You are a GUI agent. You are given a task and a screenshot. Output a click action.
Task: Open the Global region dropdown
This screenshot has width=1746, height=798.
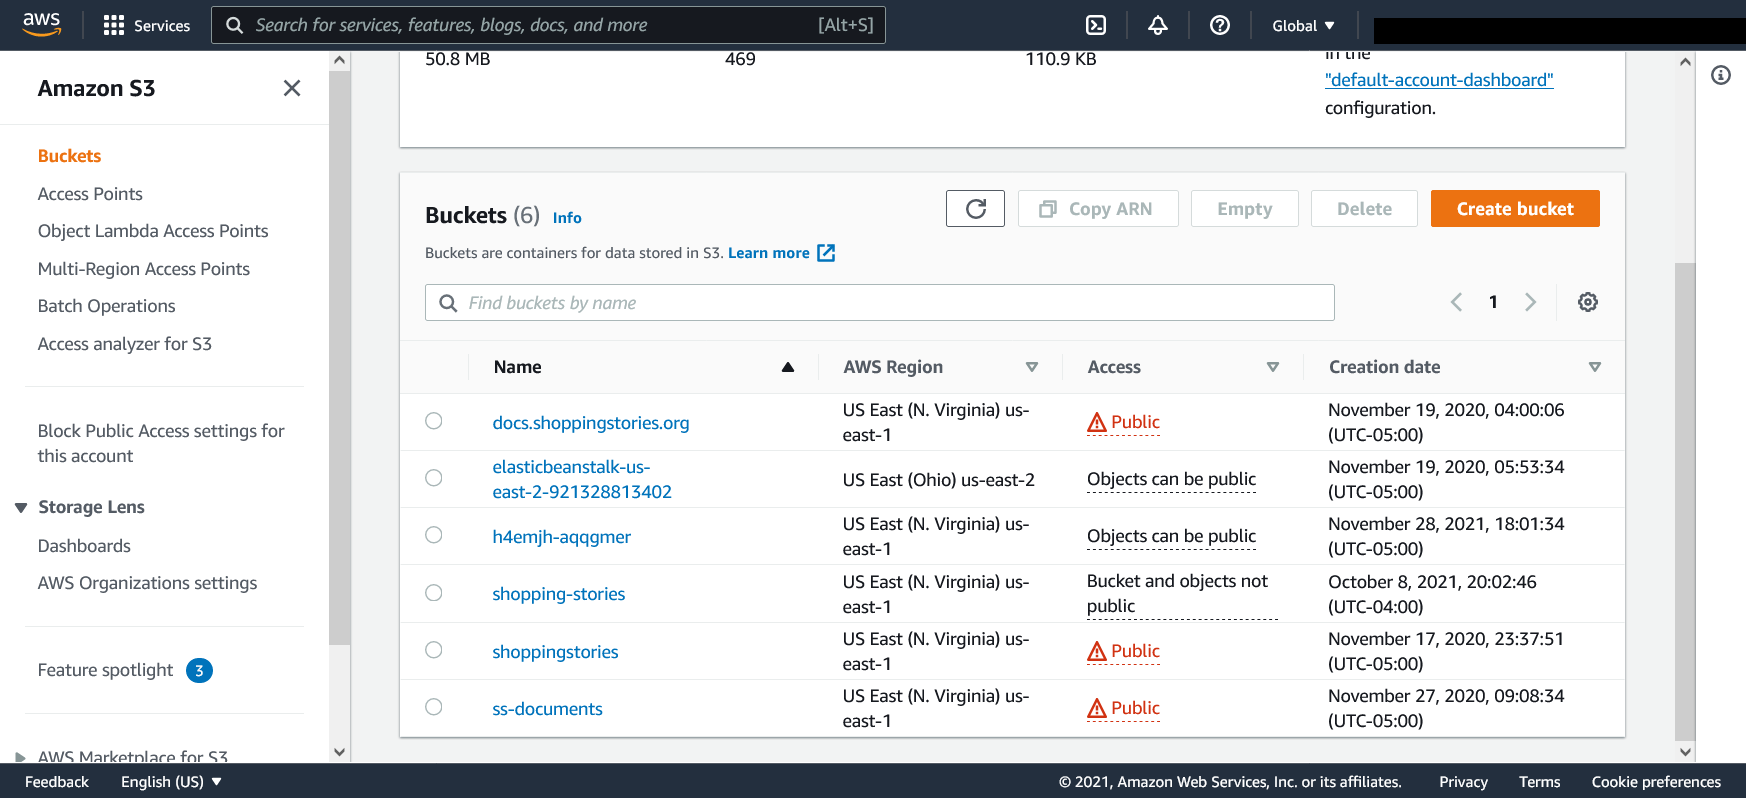1303,25
